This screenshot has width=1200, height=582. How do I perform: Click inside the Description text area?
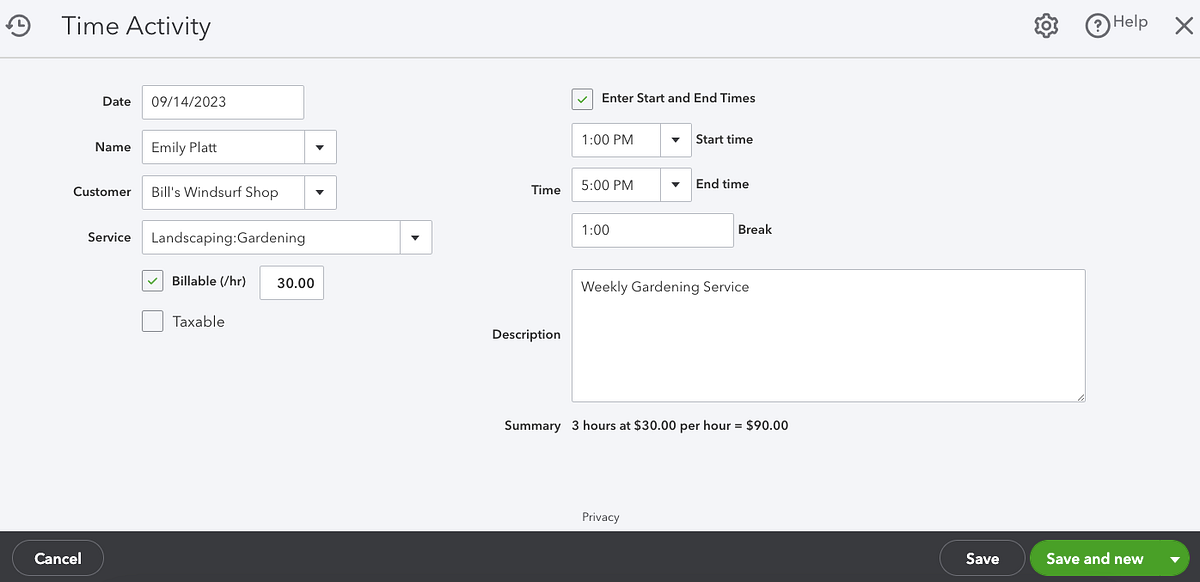point(828,335)
